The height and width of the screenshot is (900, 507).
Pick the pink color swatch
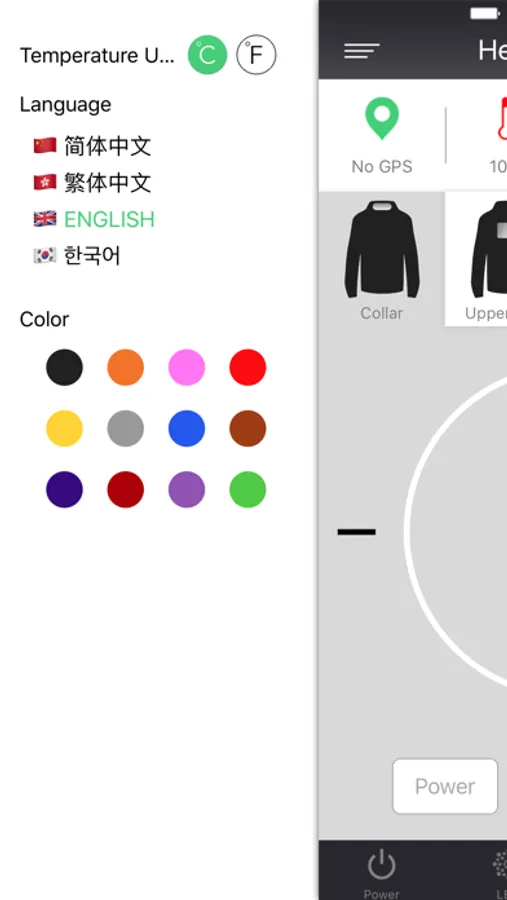187,367
